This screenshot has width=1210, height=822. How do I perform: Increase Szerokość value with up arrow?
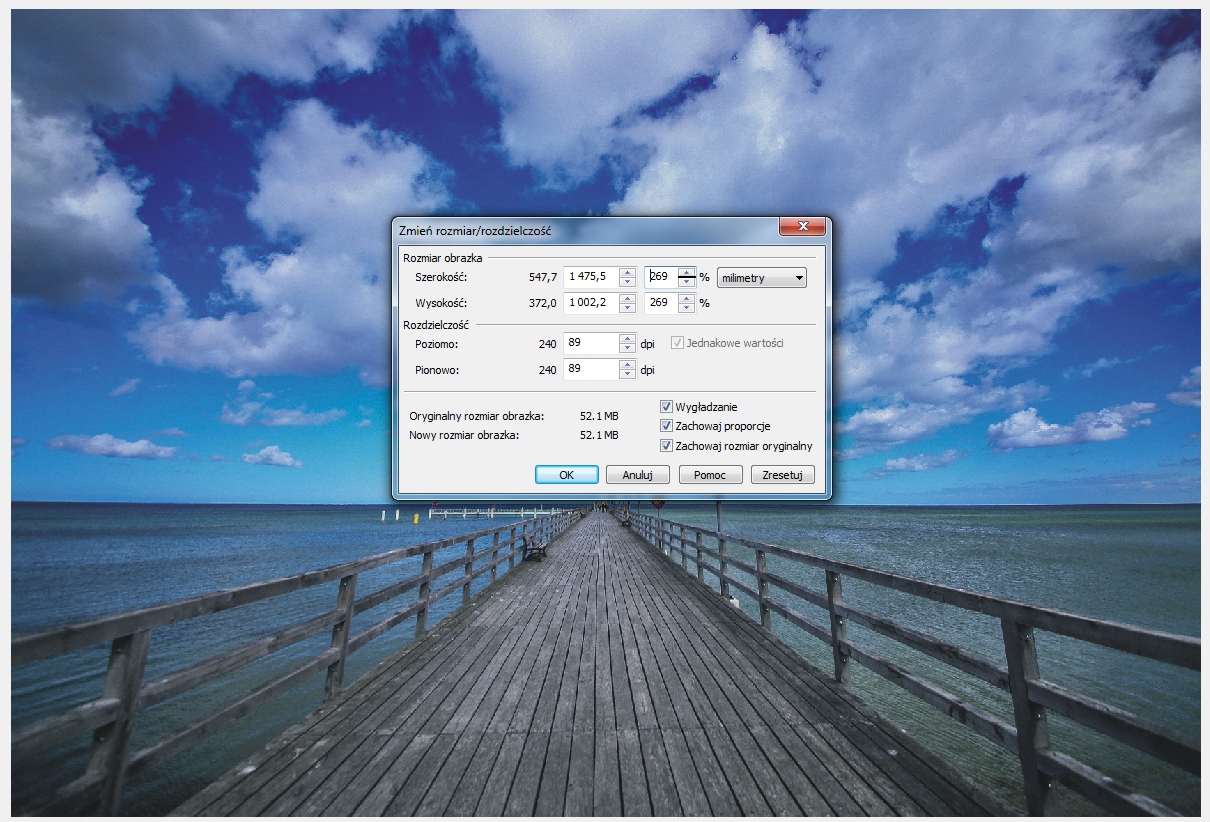[x=627, y=273]
